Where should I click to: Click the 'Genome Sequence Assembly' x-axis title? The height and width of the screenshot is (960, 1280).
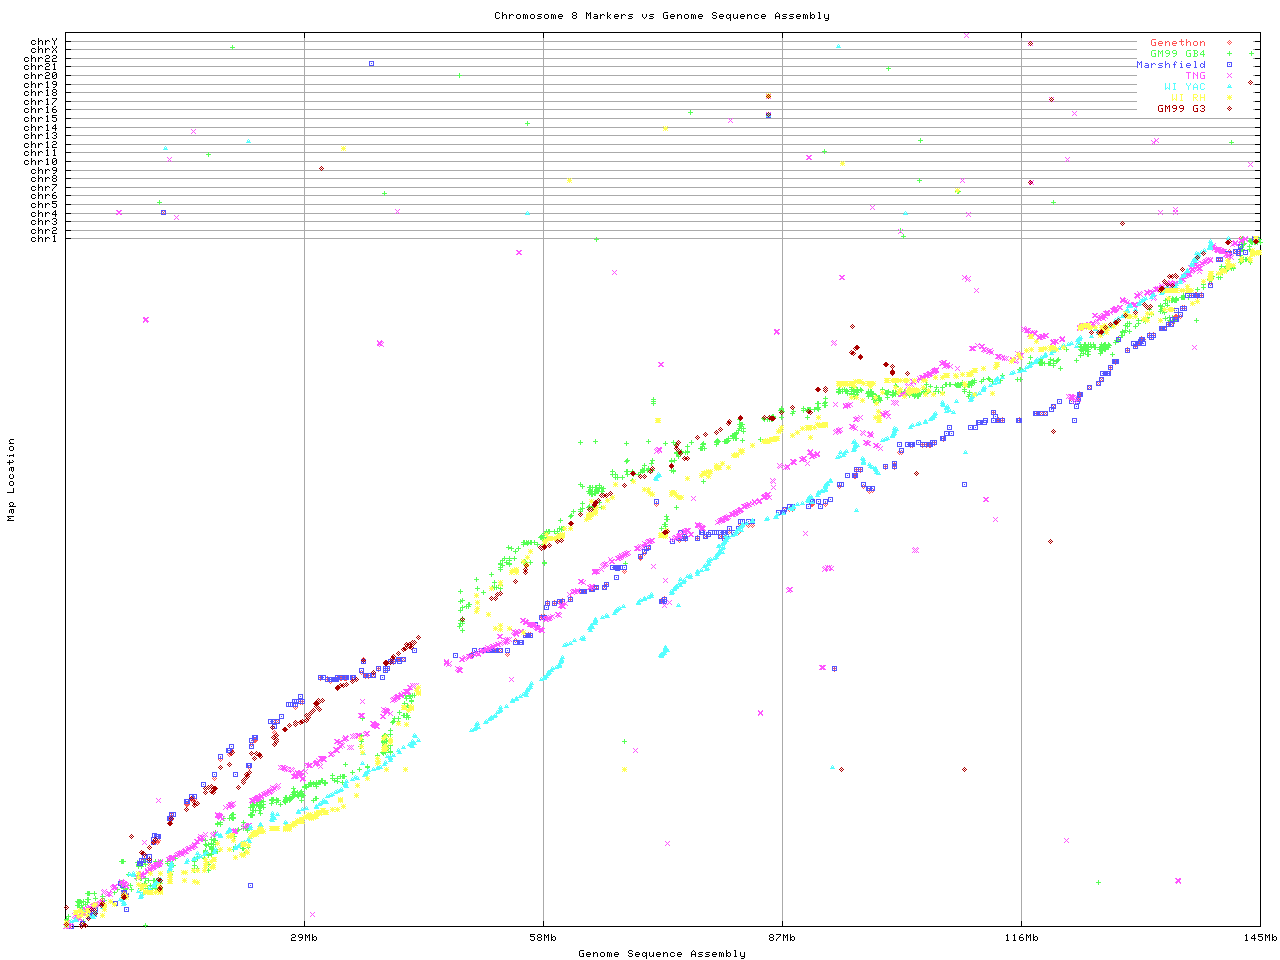point(661,954)
